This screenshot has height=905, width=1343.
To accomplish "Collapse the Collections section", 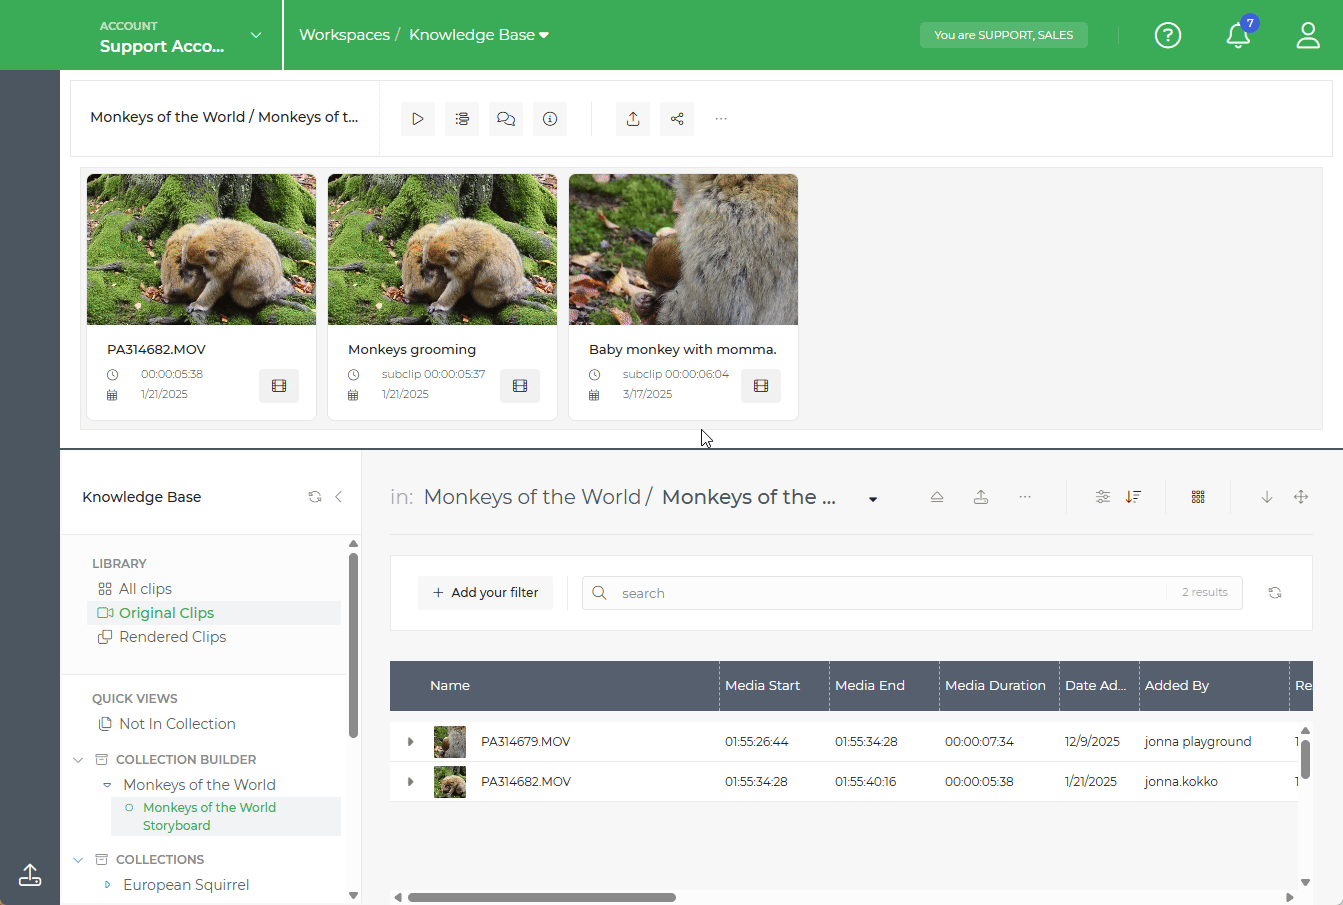I will (78, 860).
